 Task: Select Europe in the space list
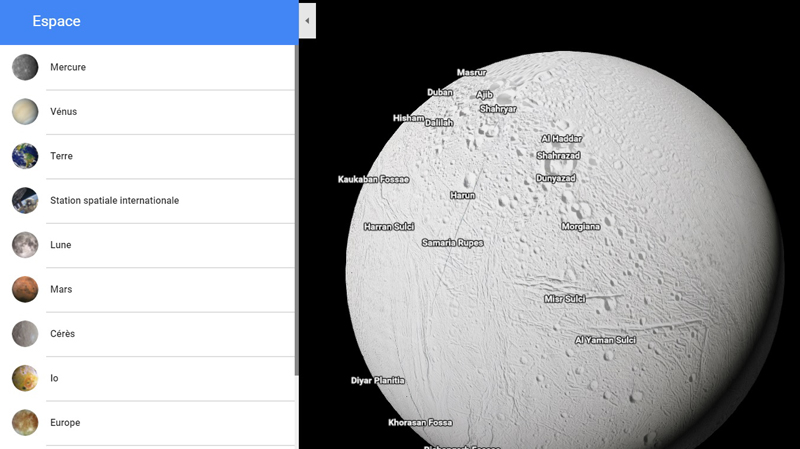tap(147, 422)
